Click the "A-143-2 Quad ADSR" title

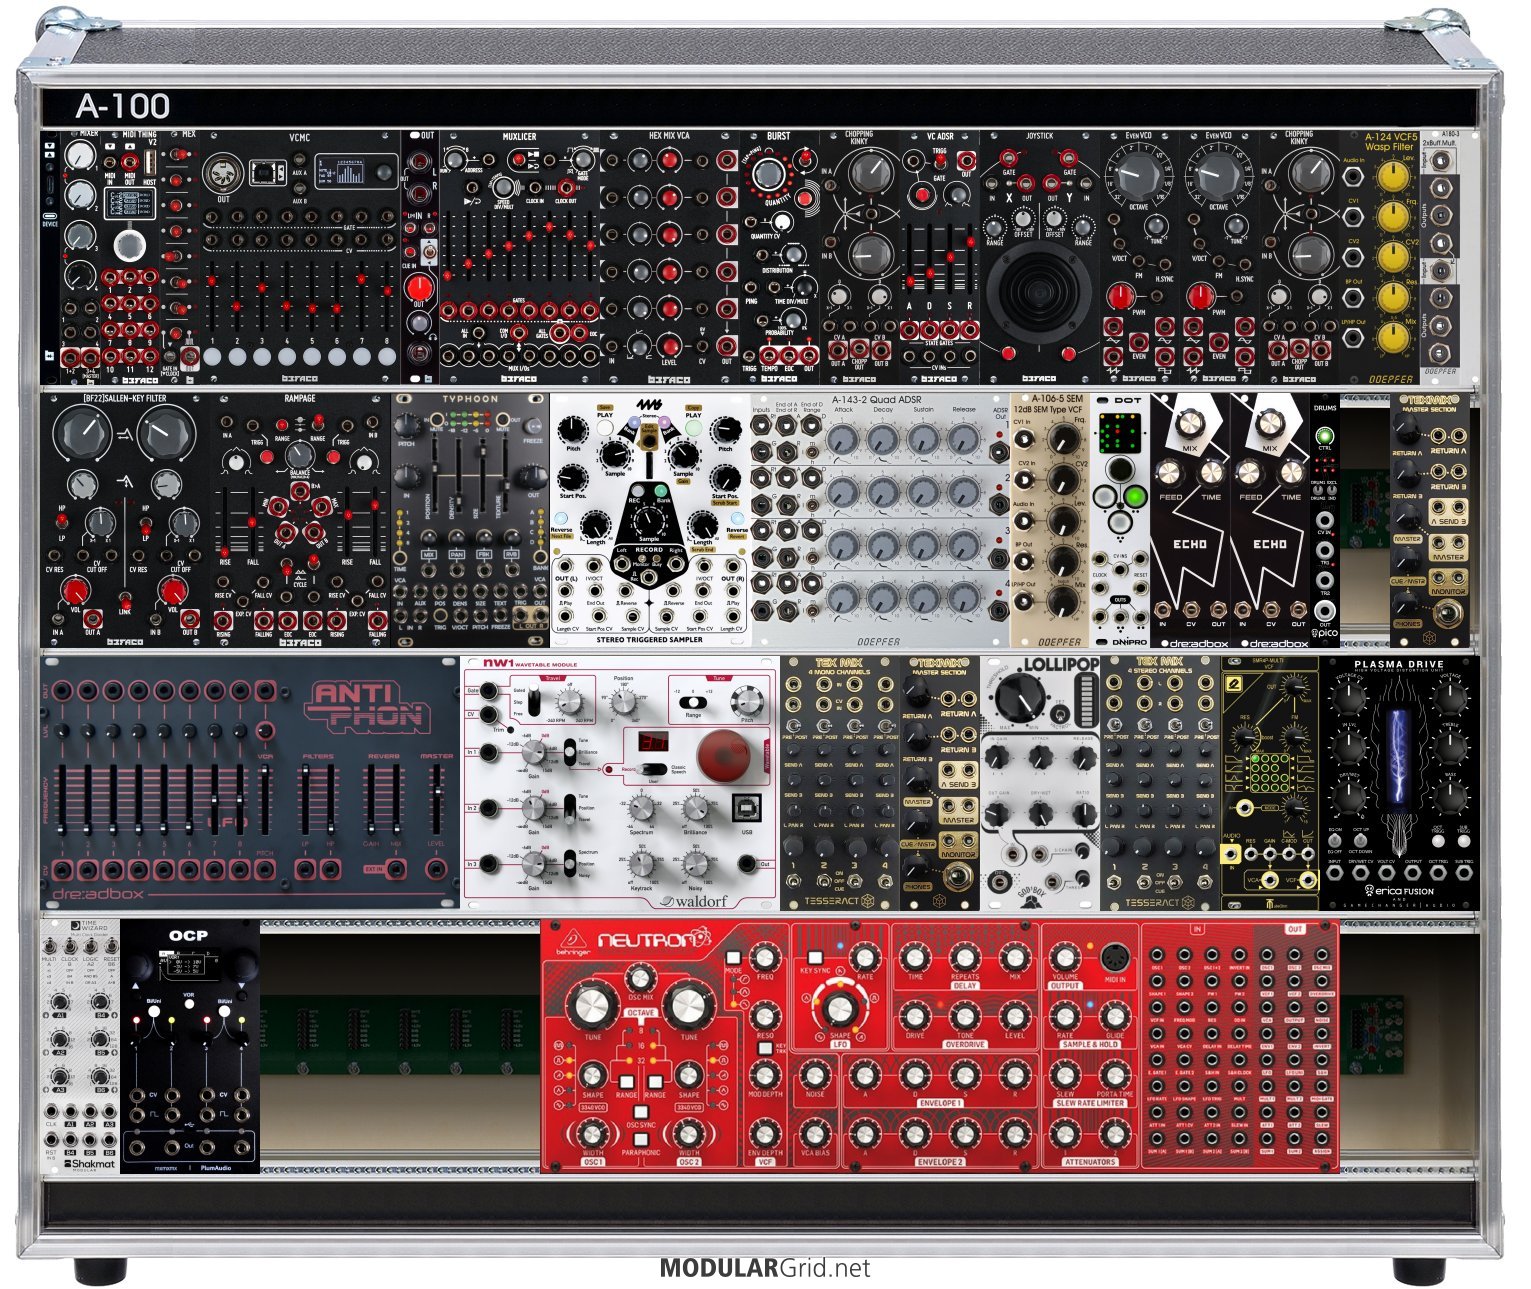pos(877,400)
